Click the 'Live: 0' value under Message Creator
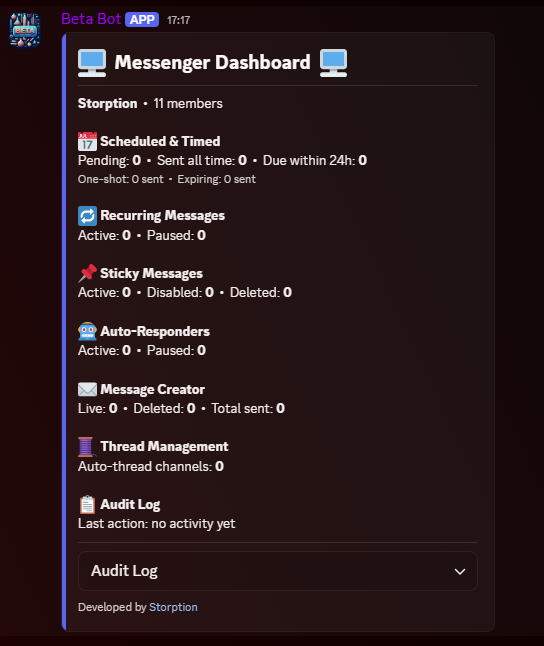The width and height of the screenshot is (544, 646). pyautogui.click(x=98, y=408)
